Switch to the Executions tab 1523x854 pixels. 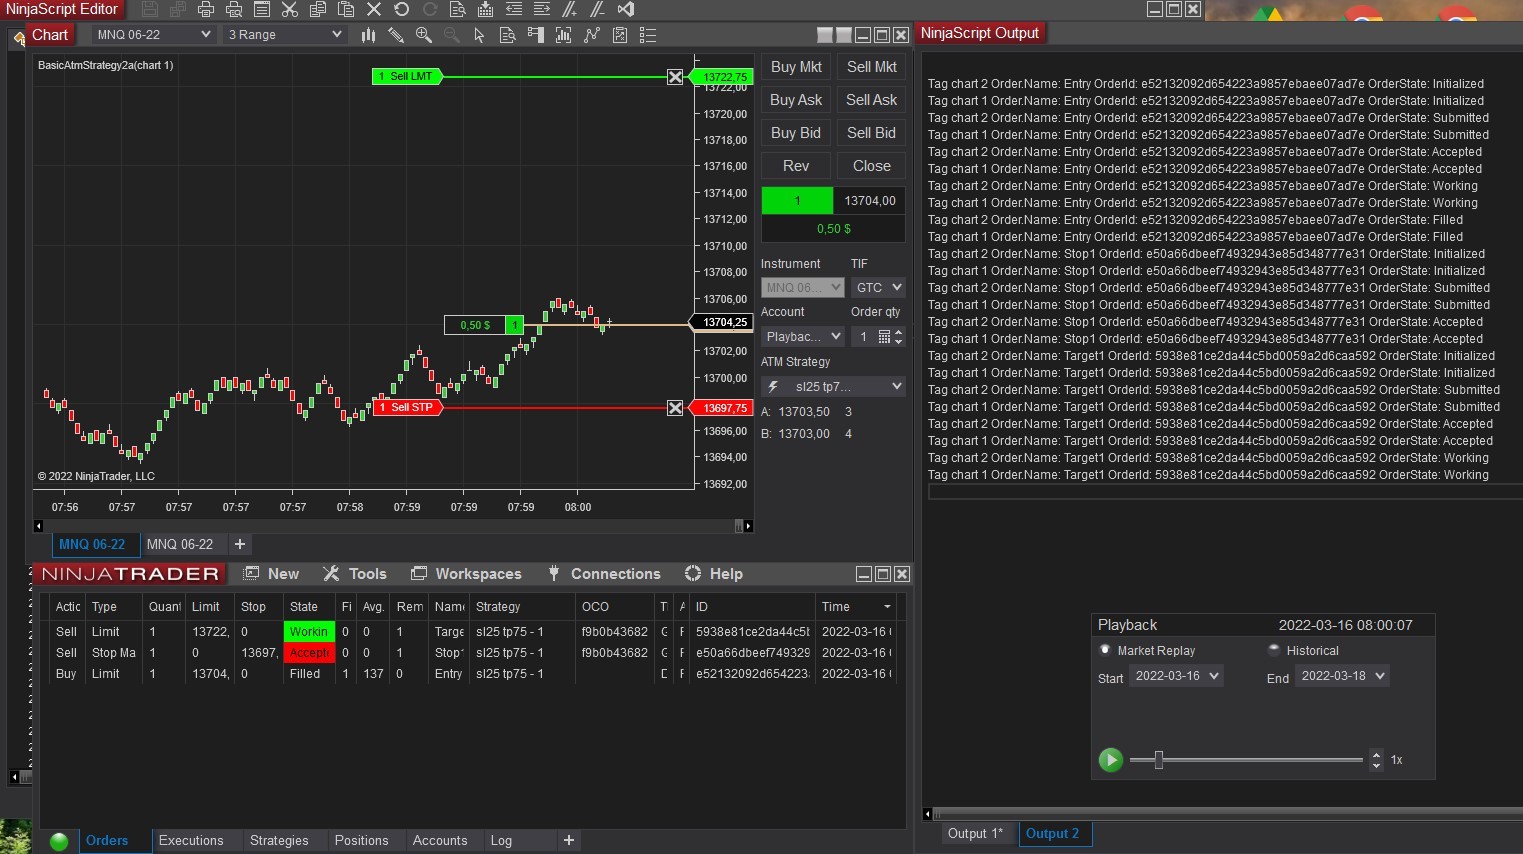point(191,841)
